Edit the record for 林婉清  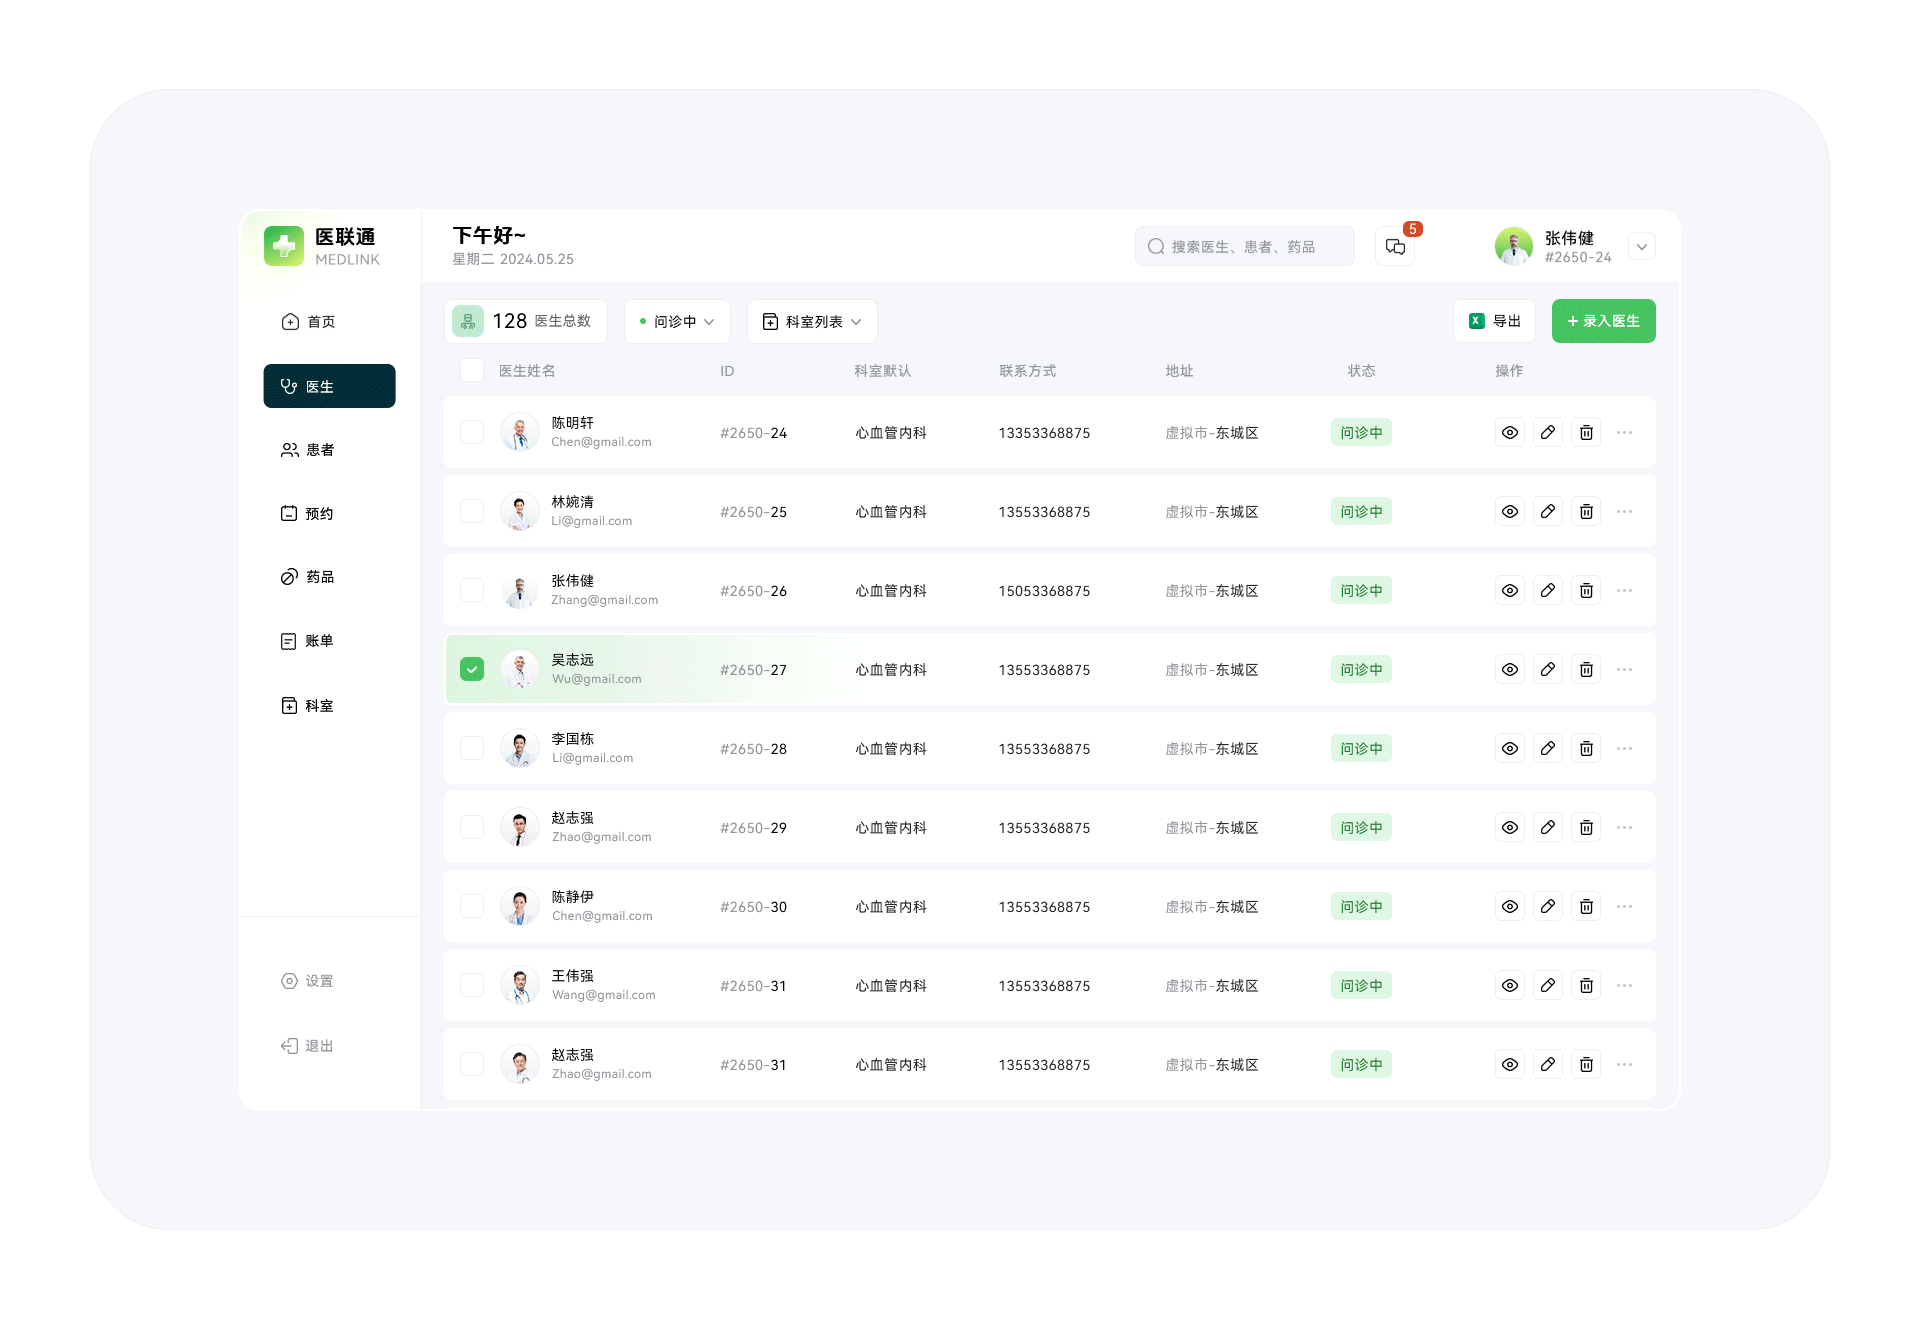[x=1548, y=512]
